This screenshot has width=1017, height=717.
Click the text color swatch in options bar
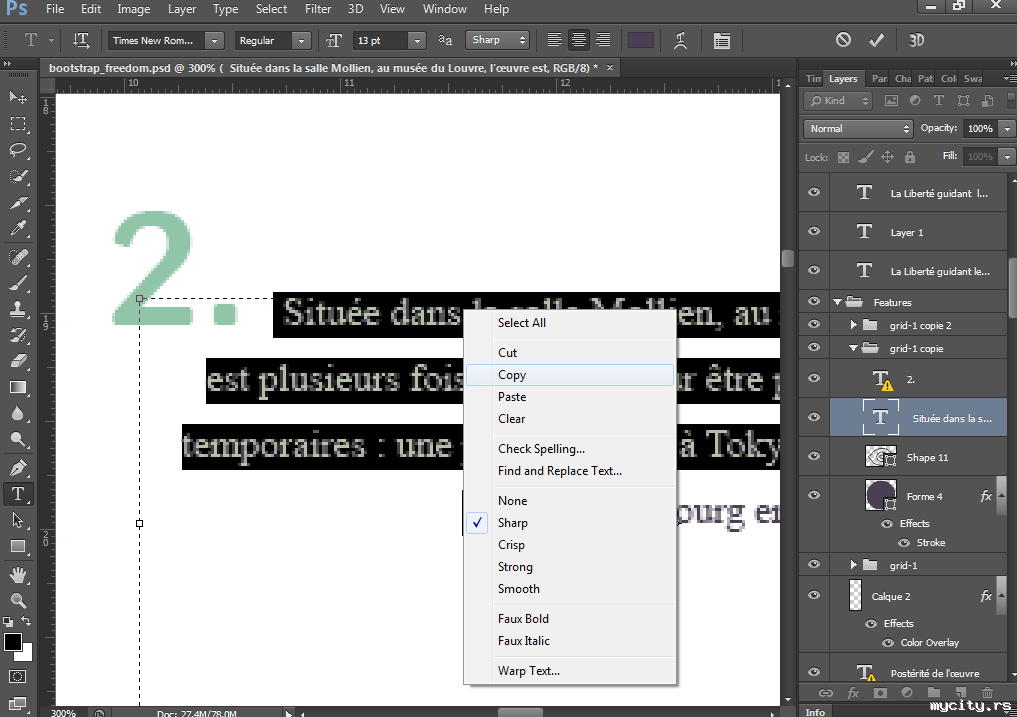pos(641,40)
